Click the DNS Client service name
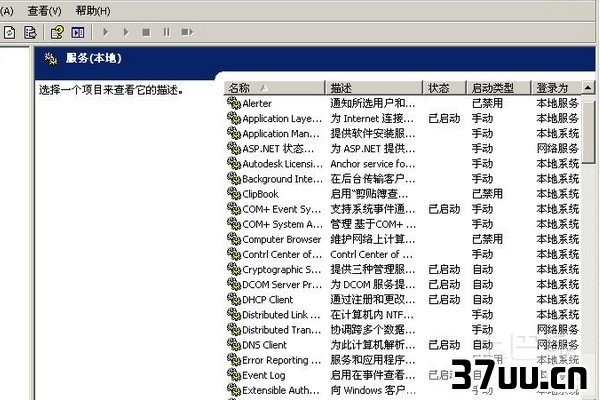This screenshot has width=600, height=400. 264,345
